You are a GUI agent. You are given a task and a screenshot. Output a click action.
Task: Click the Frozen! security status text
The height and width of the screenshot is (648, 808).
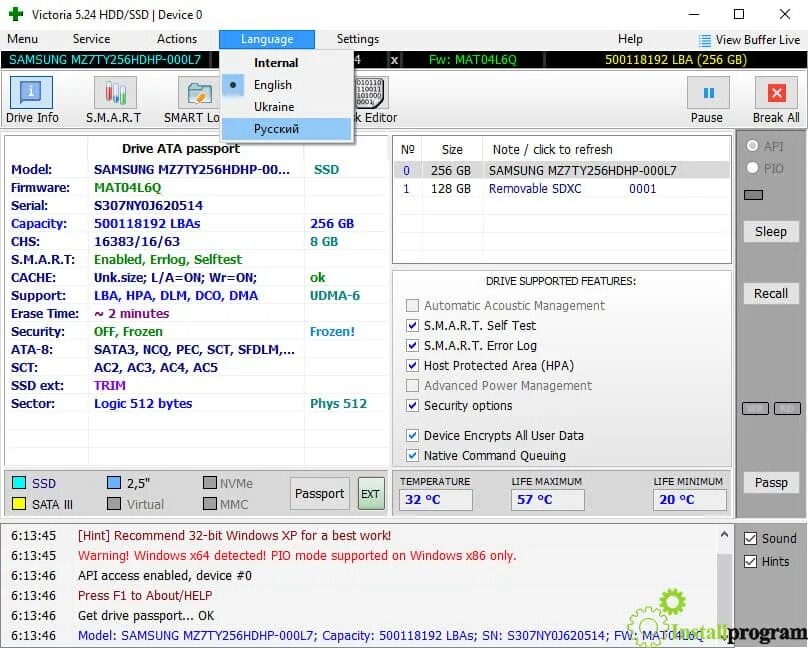pos(332,332)
